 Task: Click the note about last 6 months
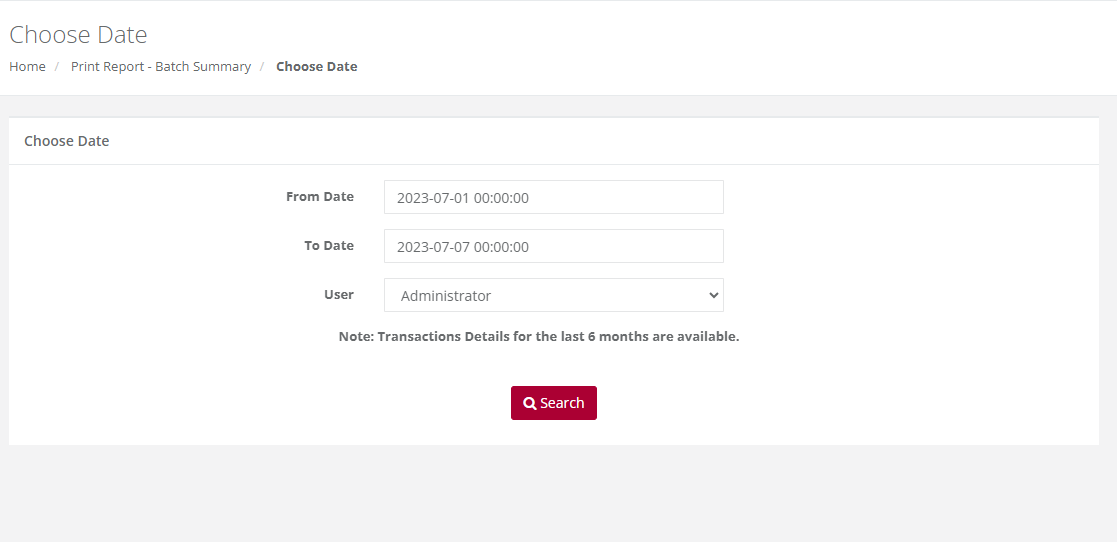[x=539, y=336]
